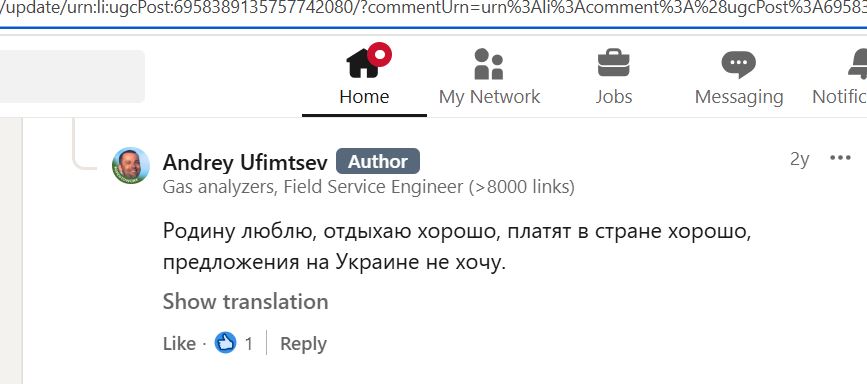
Task: Click the search input field
Action: click(x=72, y=76)
